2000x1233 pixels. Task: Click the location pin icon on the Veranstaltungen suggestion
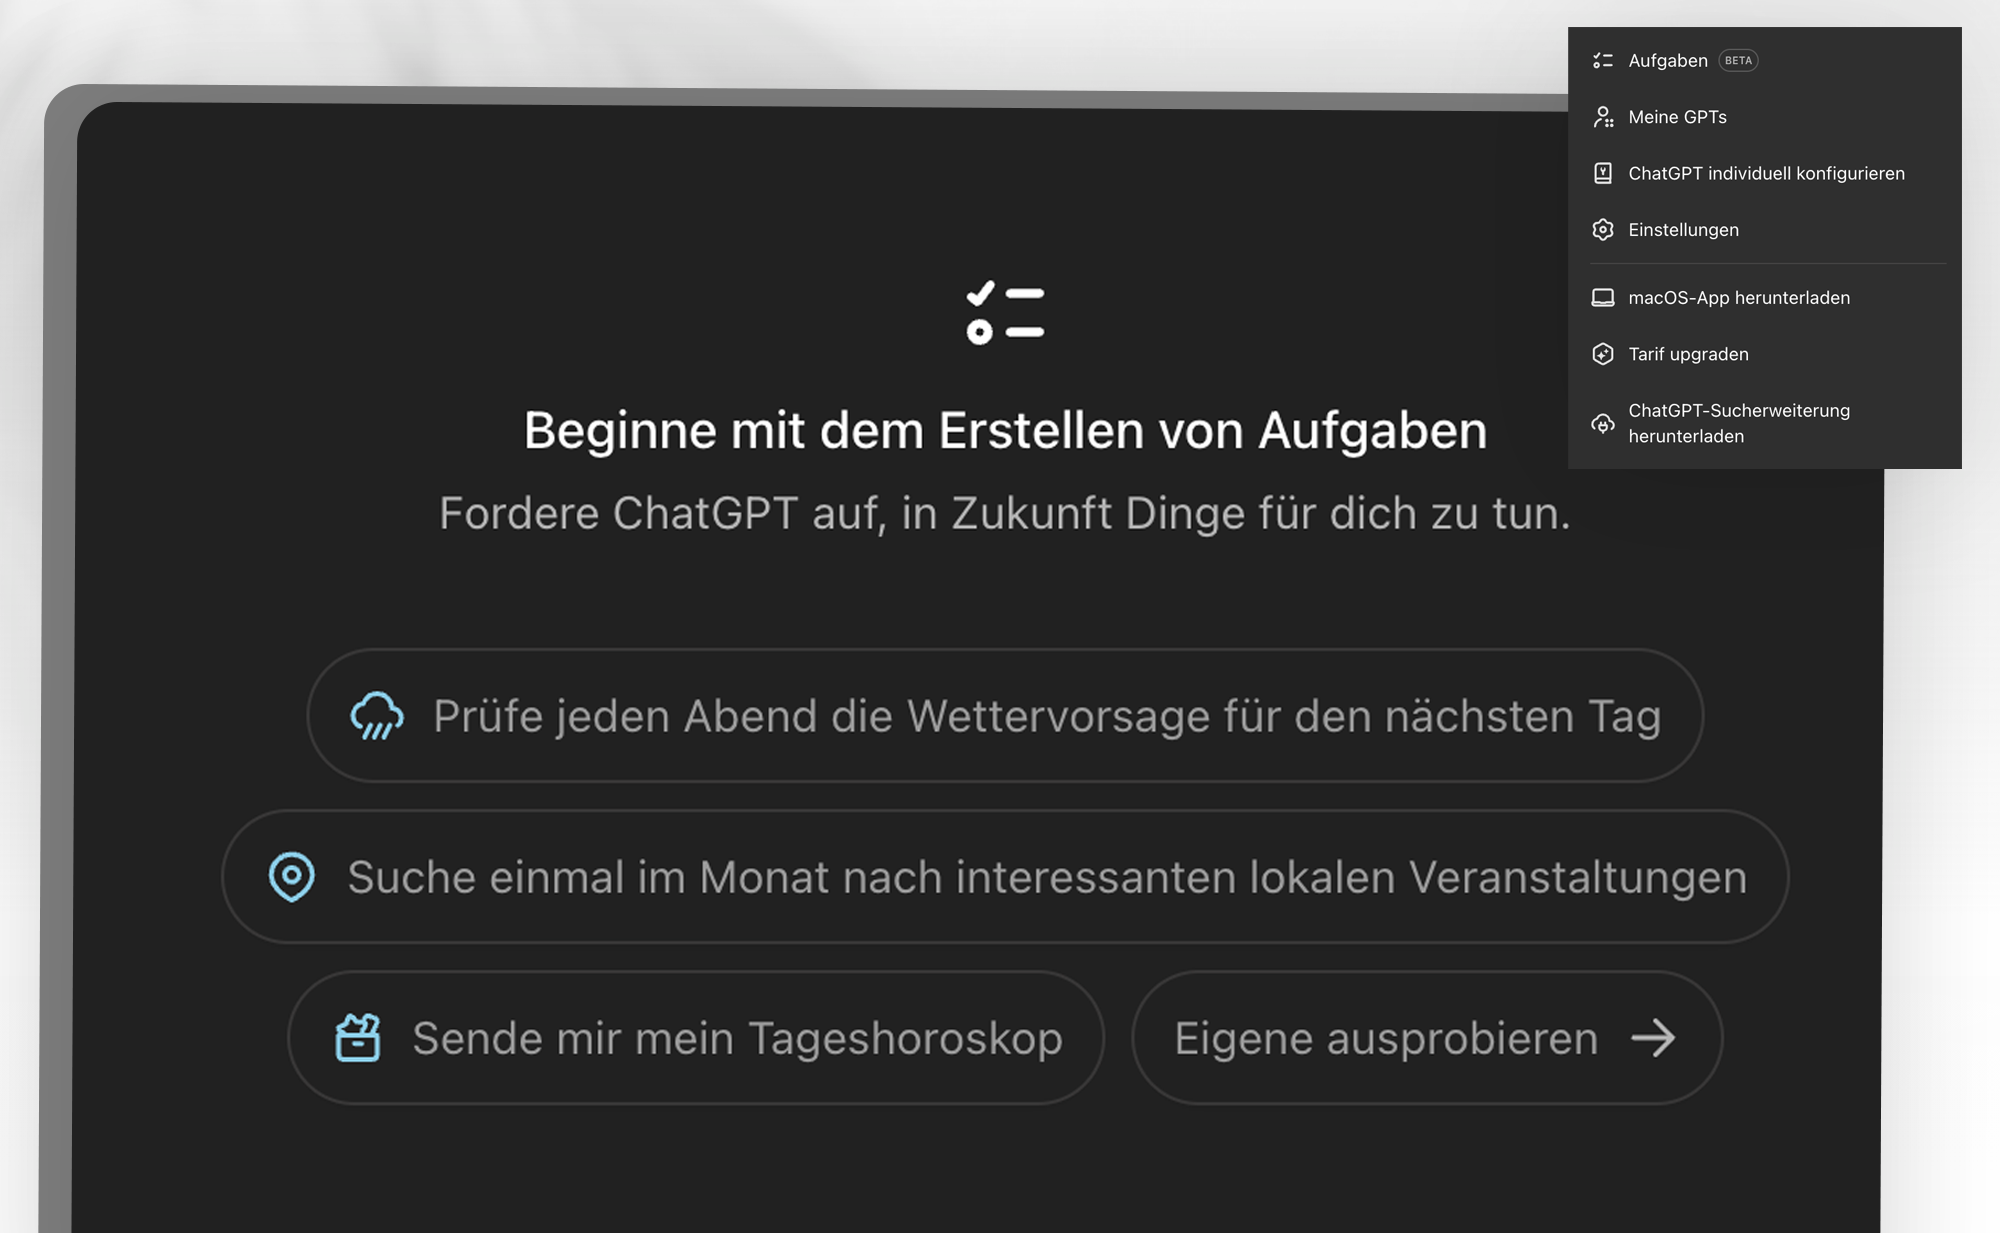click(290, 877)
